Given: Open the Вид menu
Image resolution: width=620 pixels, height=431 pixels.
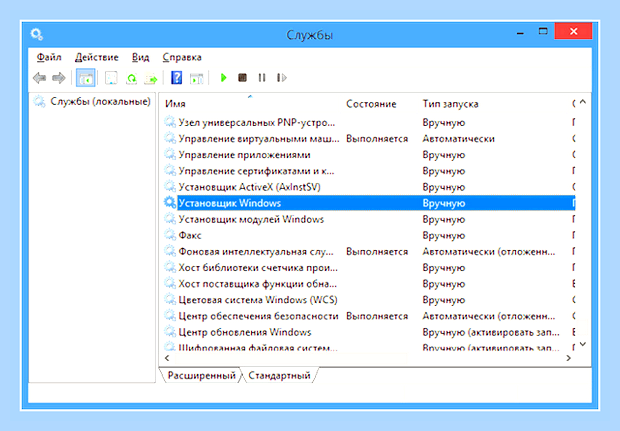Looking at the screenshot, I should point(140,57).
